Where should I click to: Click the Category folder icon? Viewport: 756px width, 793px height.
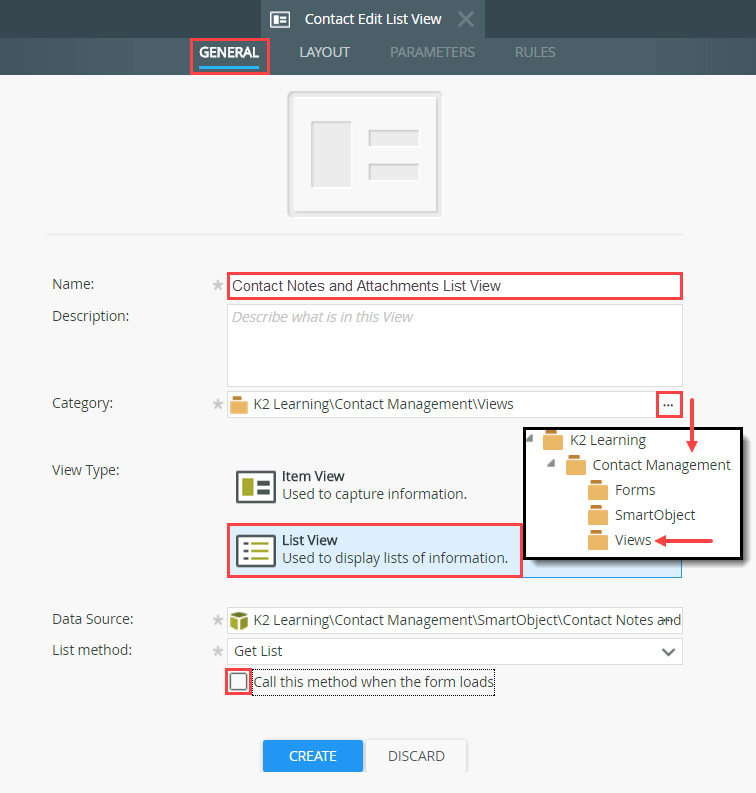[x=239, y=405]
